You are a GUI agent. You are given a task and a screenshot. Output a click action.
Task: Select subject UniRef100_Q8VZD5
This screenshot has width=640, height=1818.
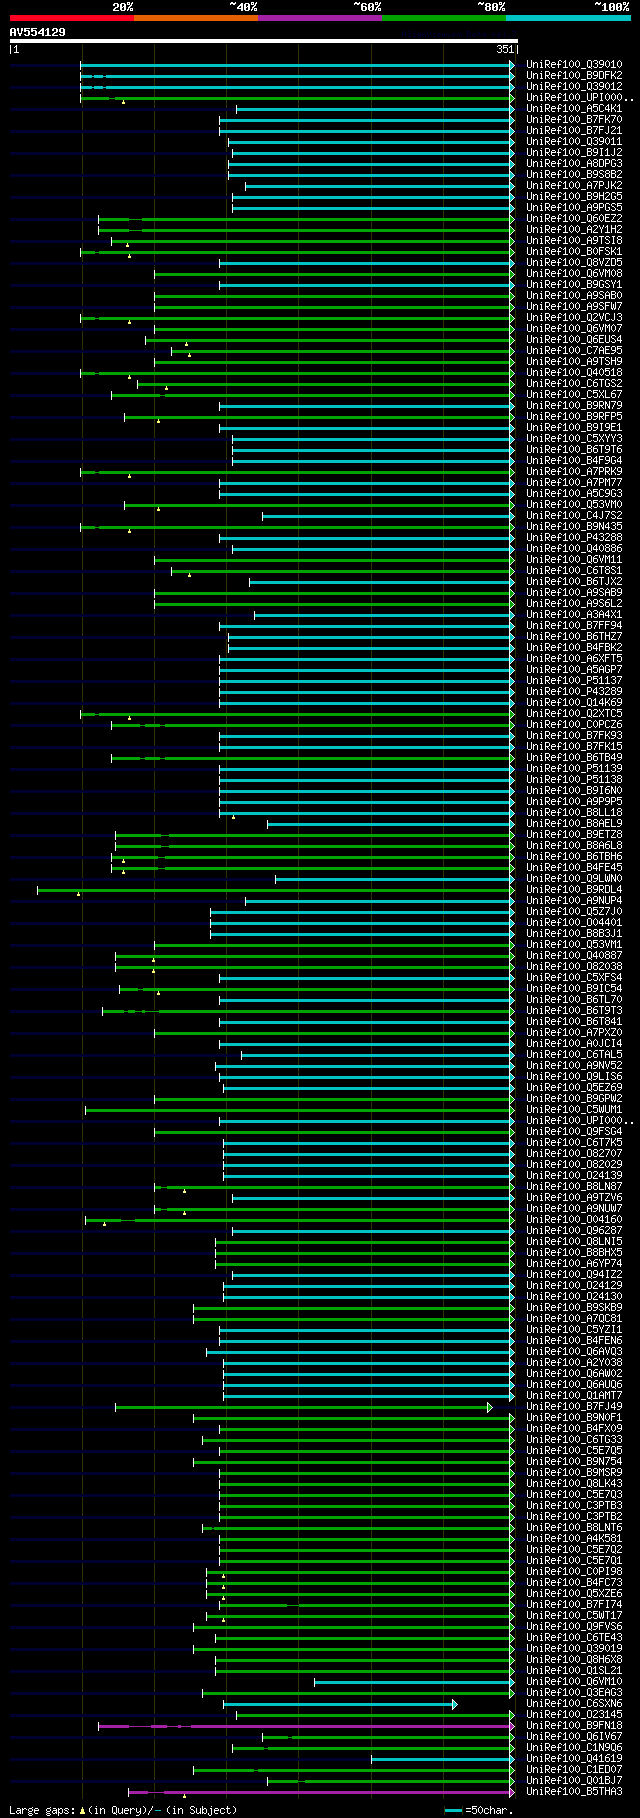point(574,263)
